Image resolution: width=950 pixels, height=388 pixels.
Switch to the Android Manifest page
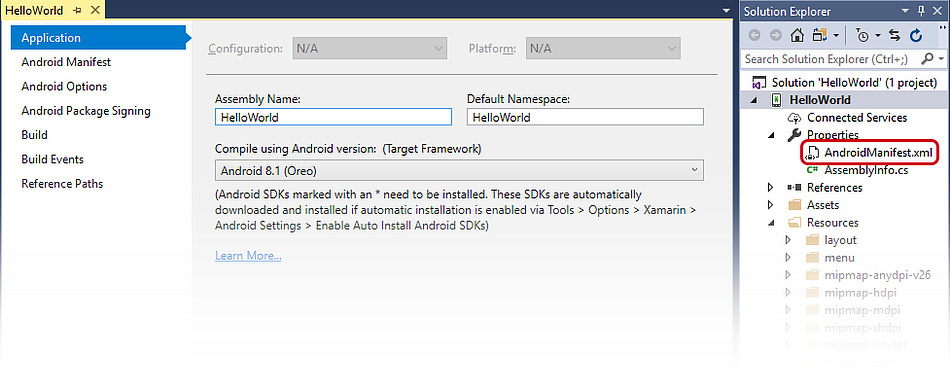coord(66,62)
